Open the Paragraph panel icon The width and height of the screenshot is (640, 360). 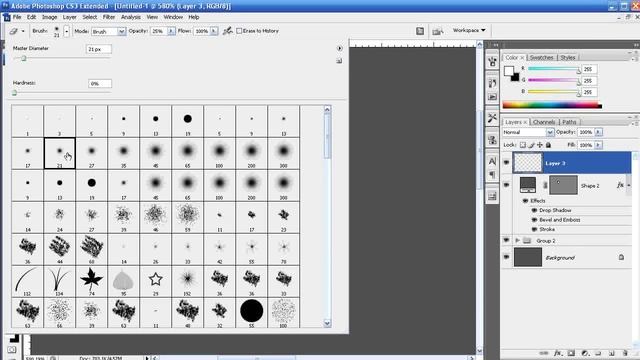click(492, 175)
